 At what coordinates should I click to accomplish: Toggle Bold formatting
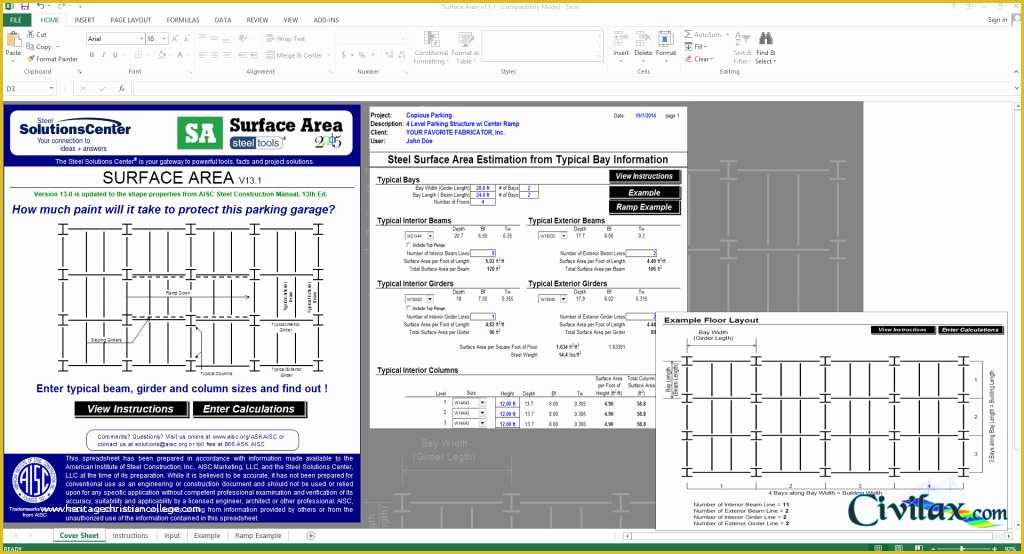pos(91,55)
